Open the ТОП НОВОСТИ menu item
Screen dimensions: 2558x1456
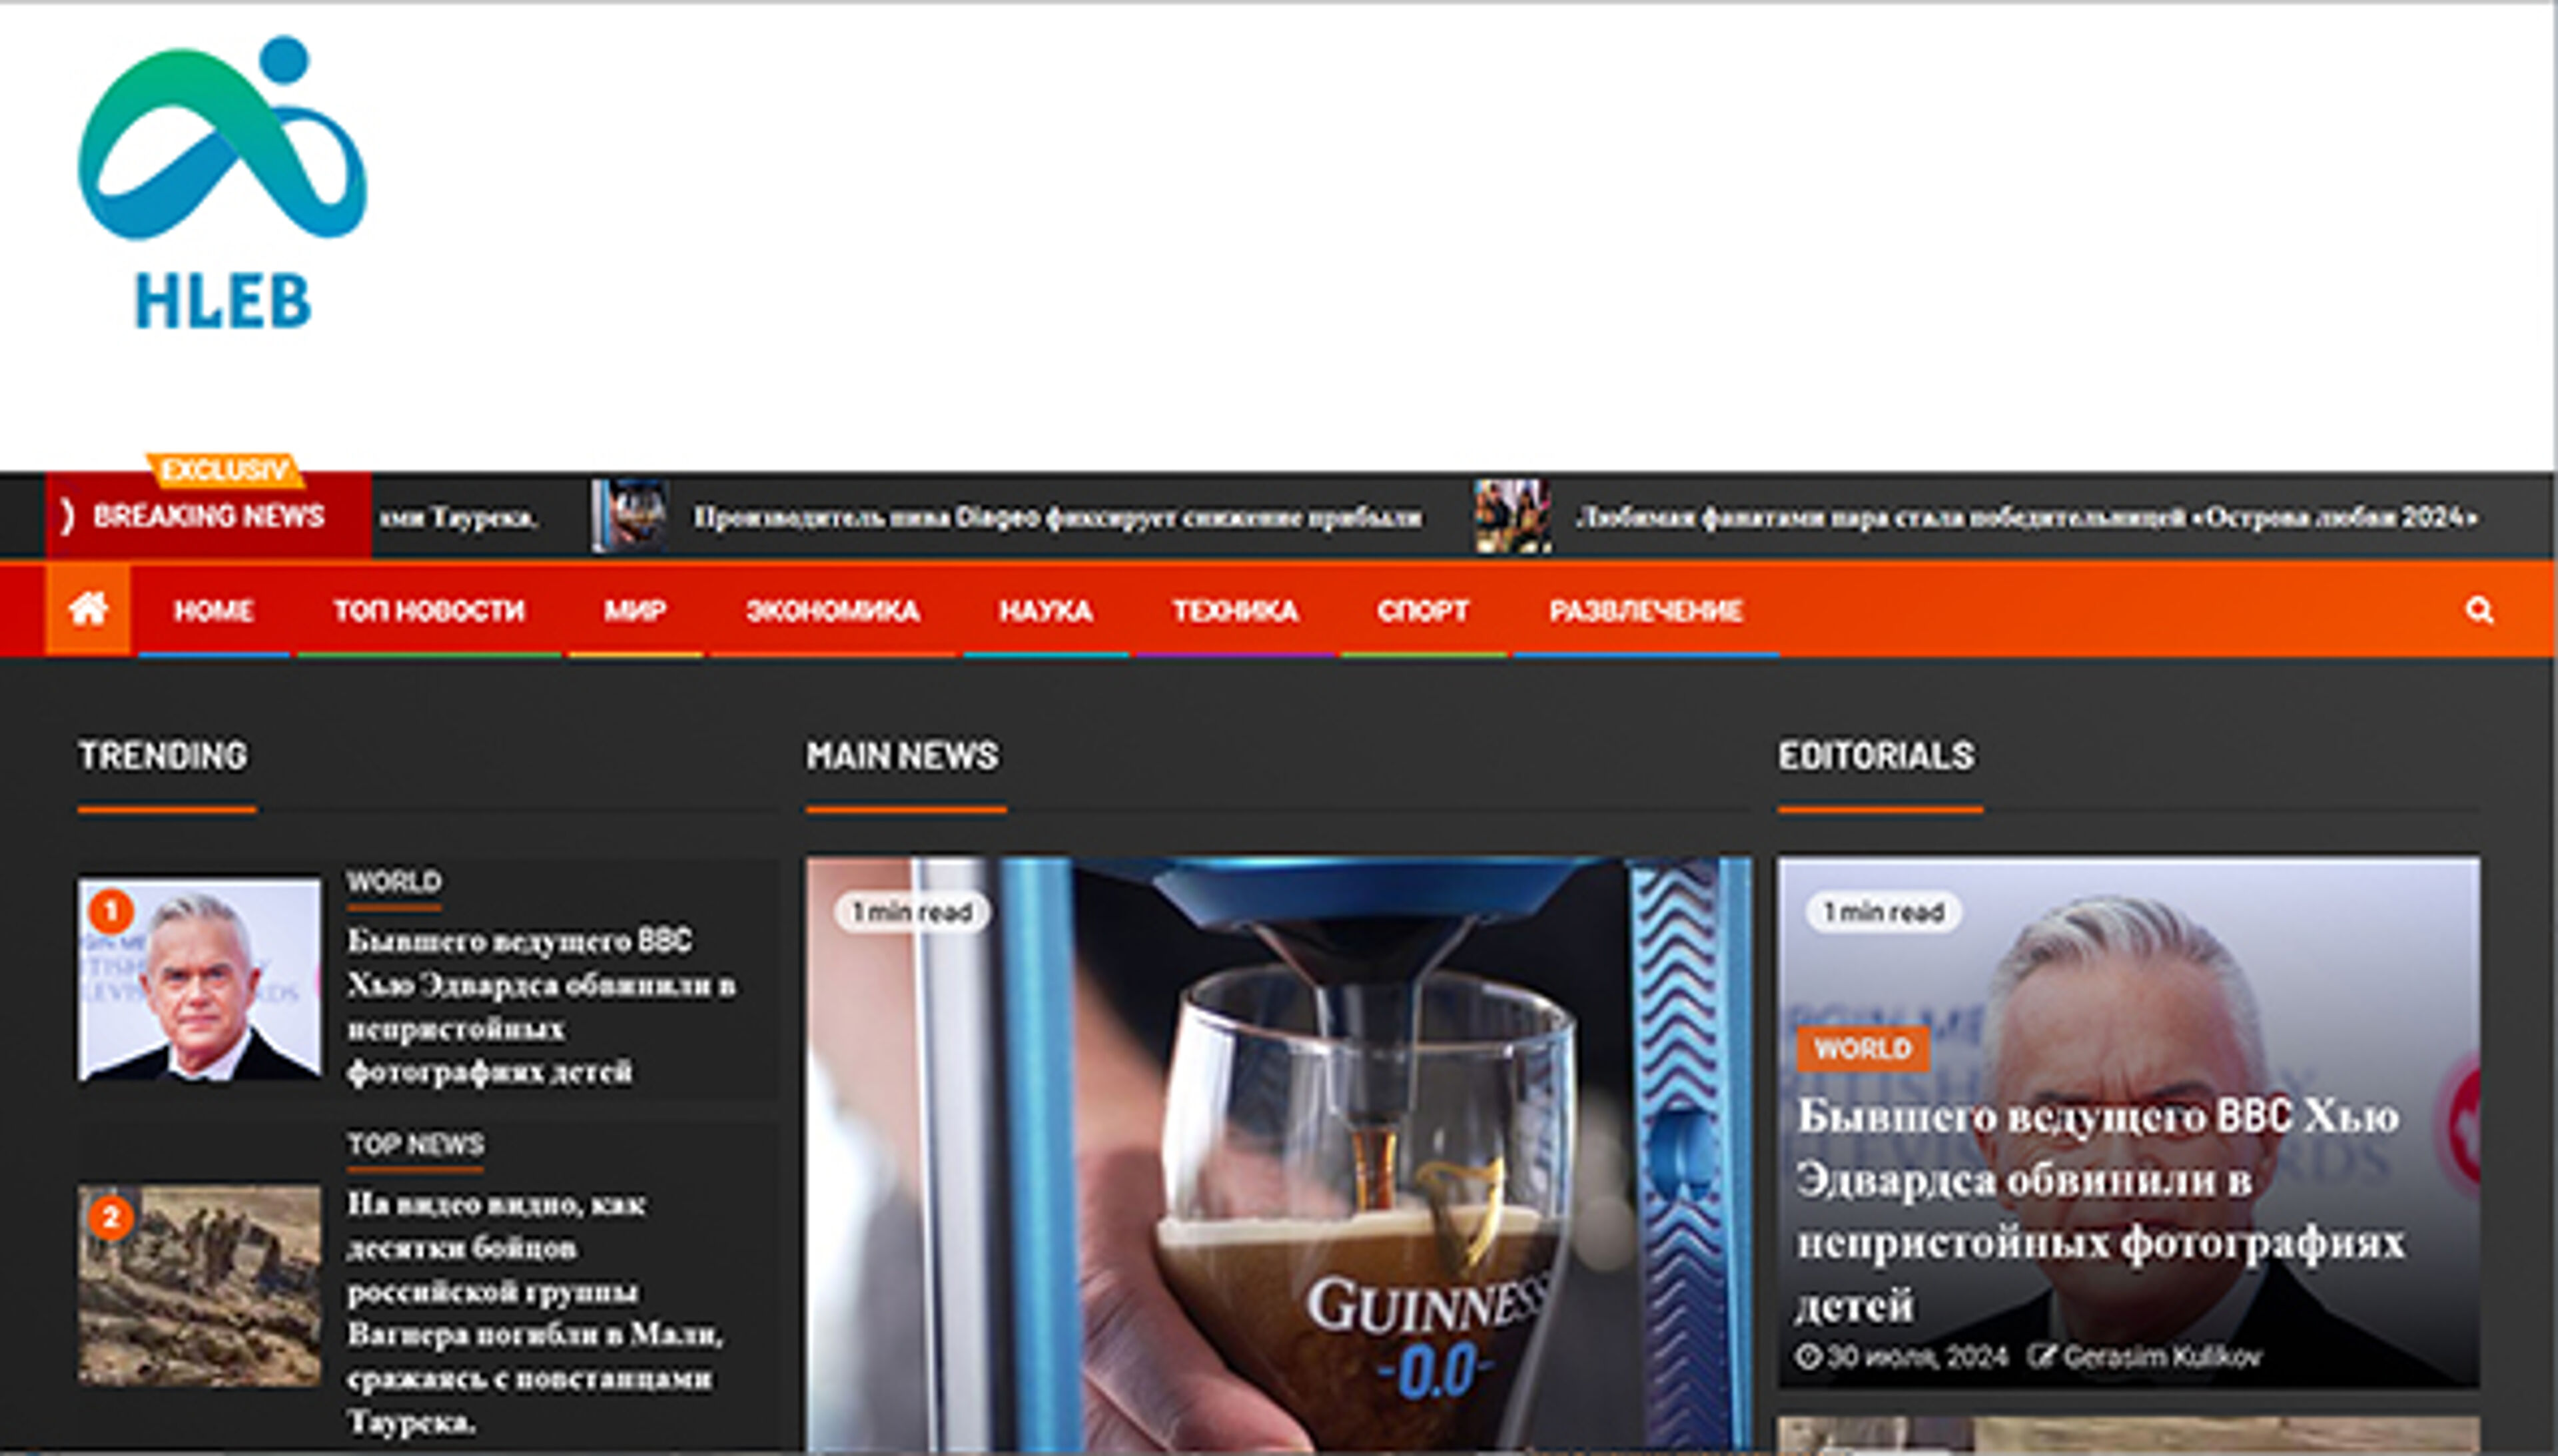click(x=429, y=610)
